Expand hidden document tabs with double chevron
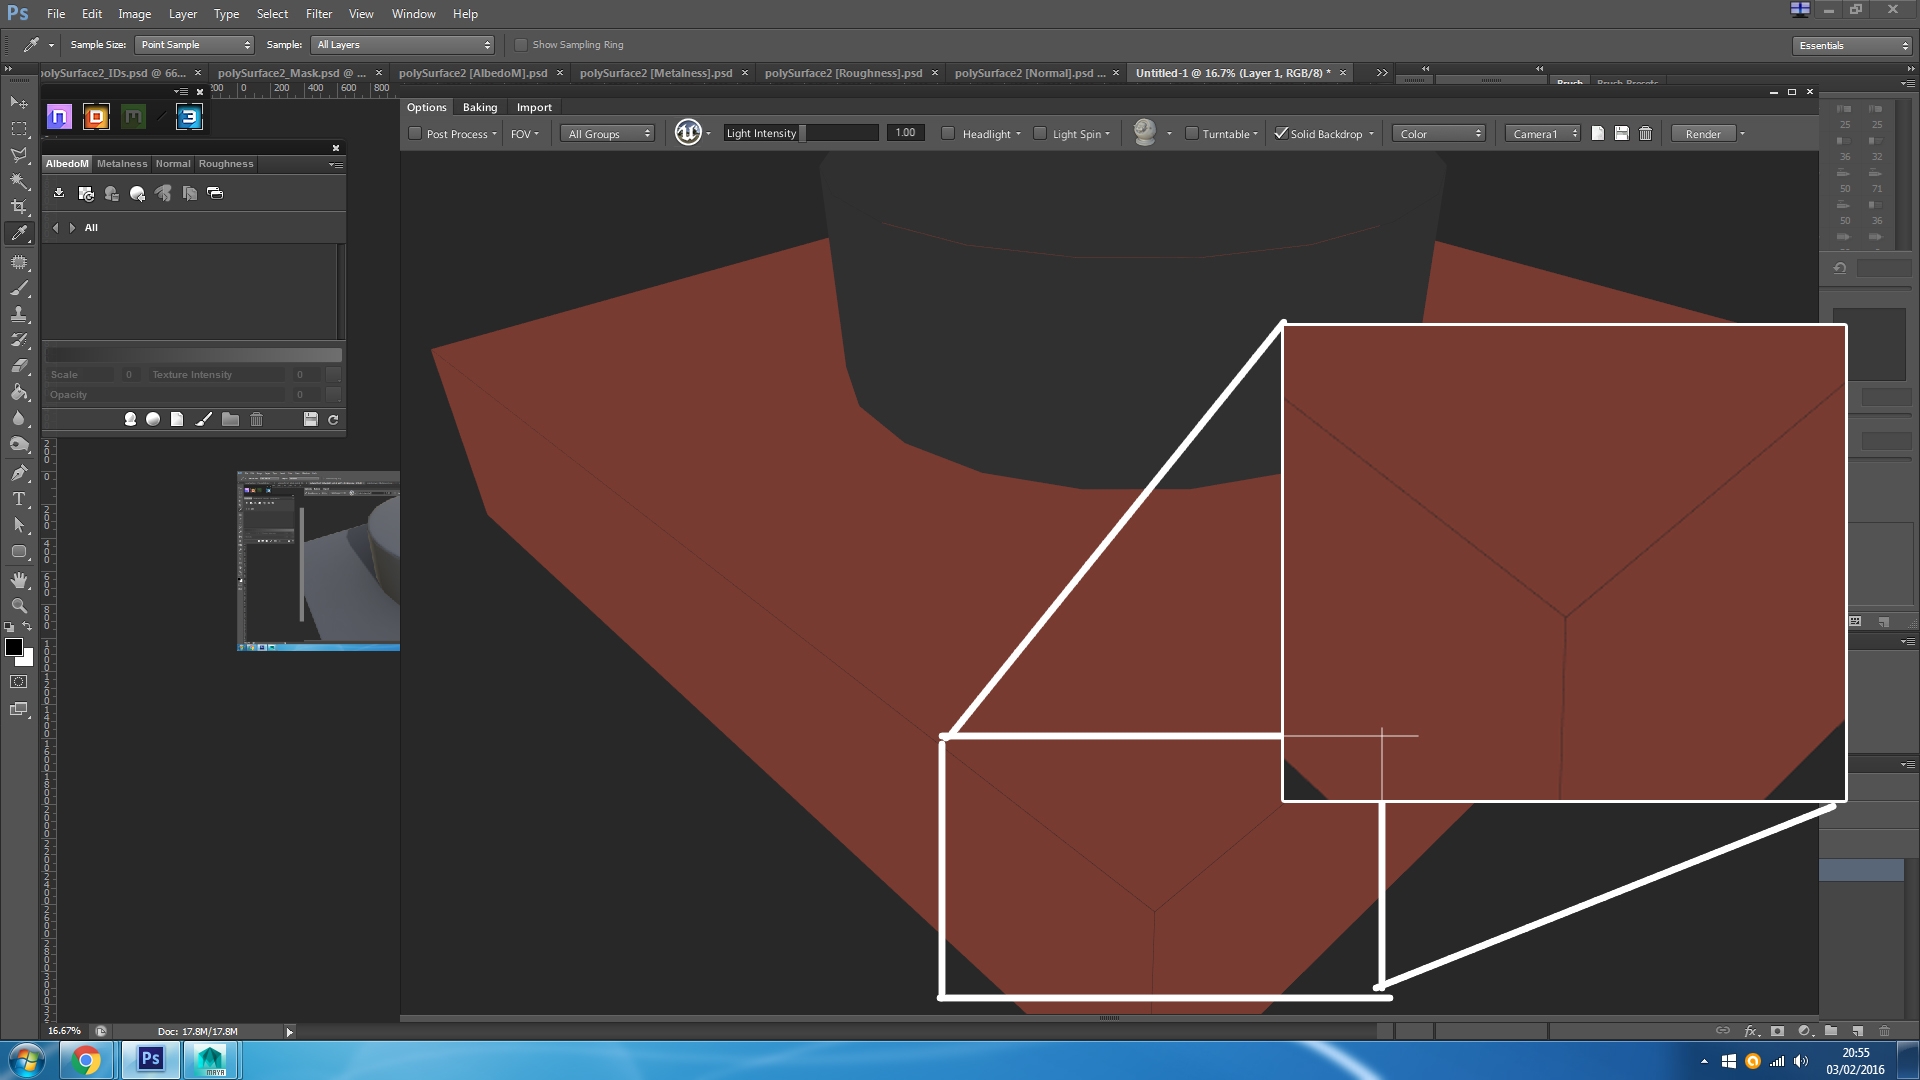The width and height of the screenshot is (1920, 1080). (x=1382, y=73)
